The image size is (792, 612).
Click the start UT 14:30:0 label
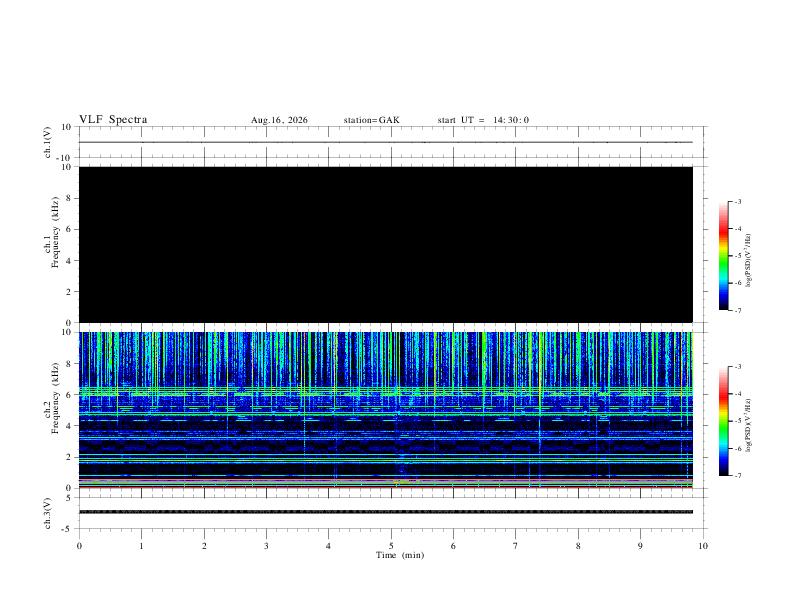[483, 120]
